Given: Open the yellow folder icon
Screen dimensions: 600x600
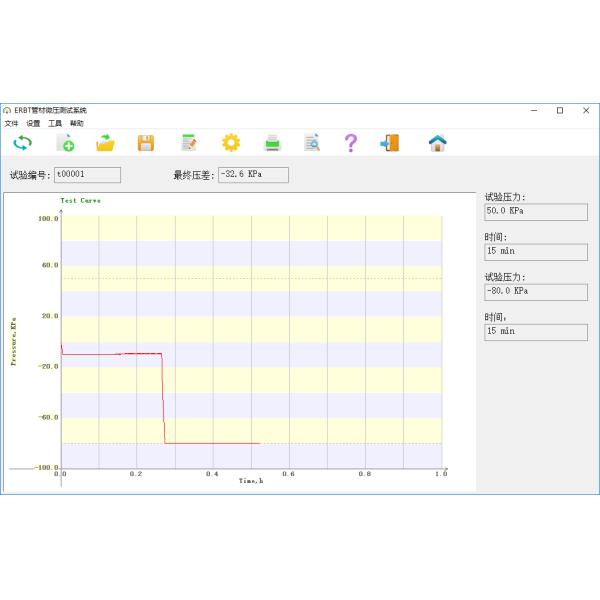Looking at the screenshot, I should click(106, 143).
